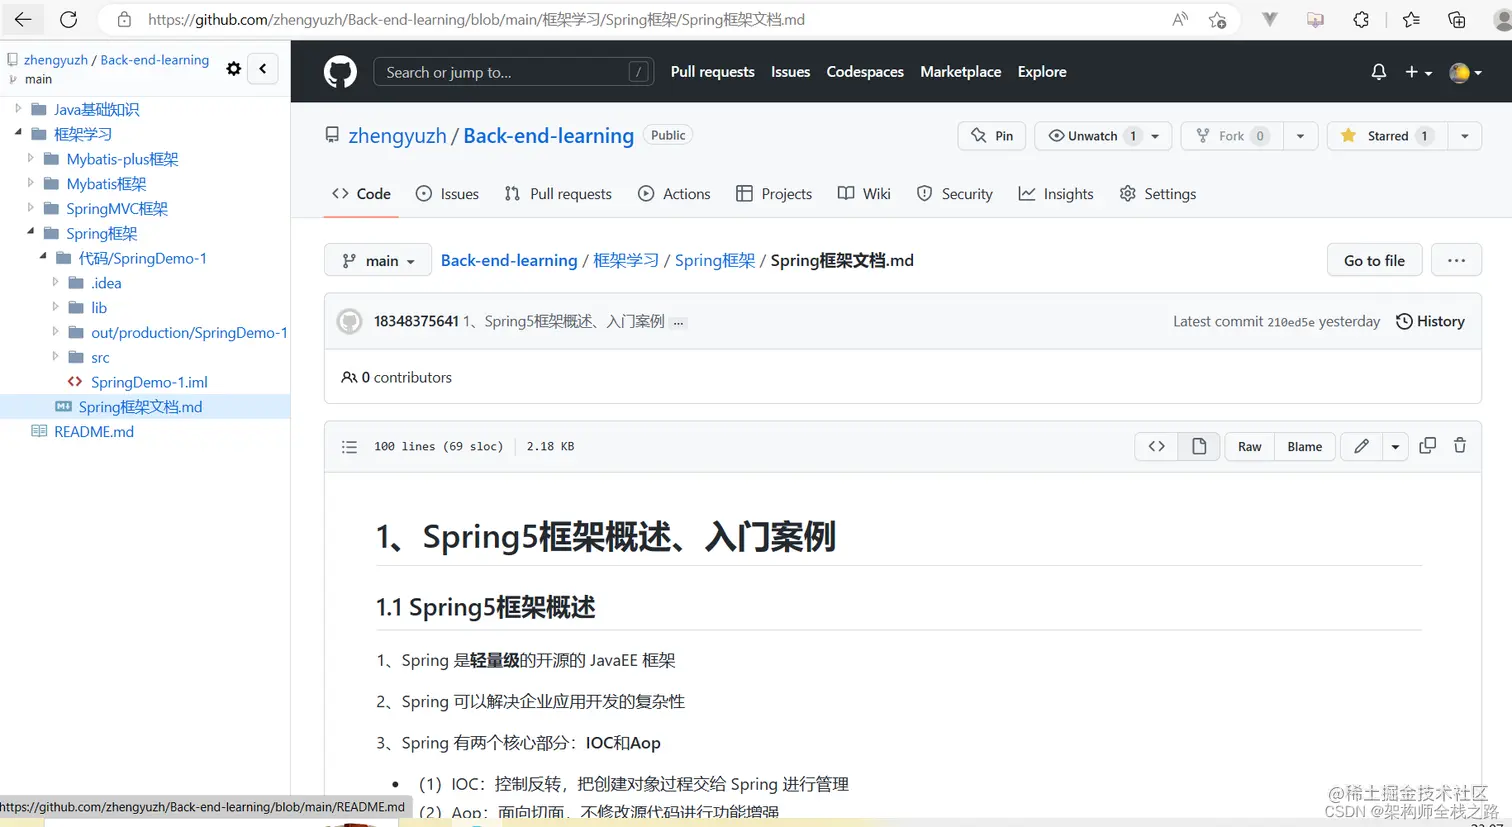The image size is (1512, 827).
Task: Copy raw contents icon
Action: pos(1427,446)
